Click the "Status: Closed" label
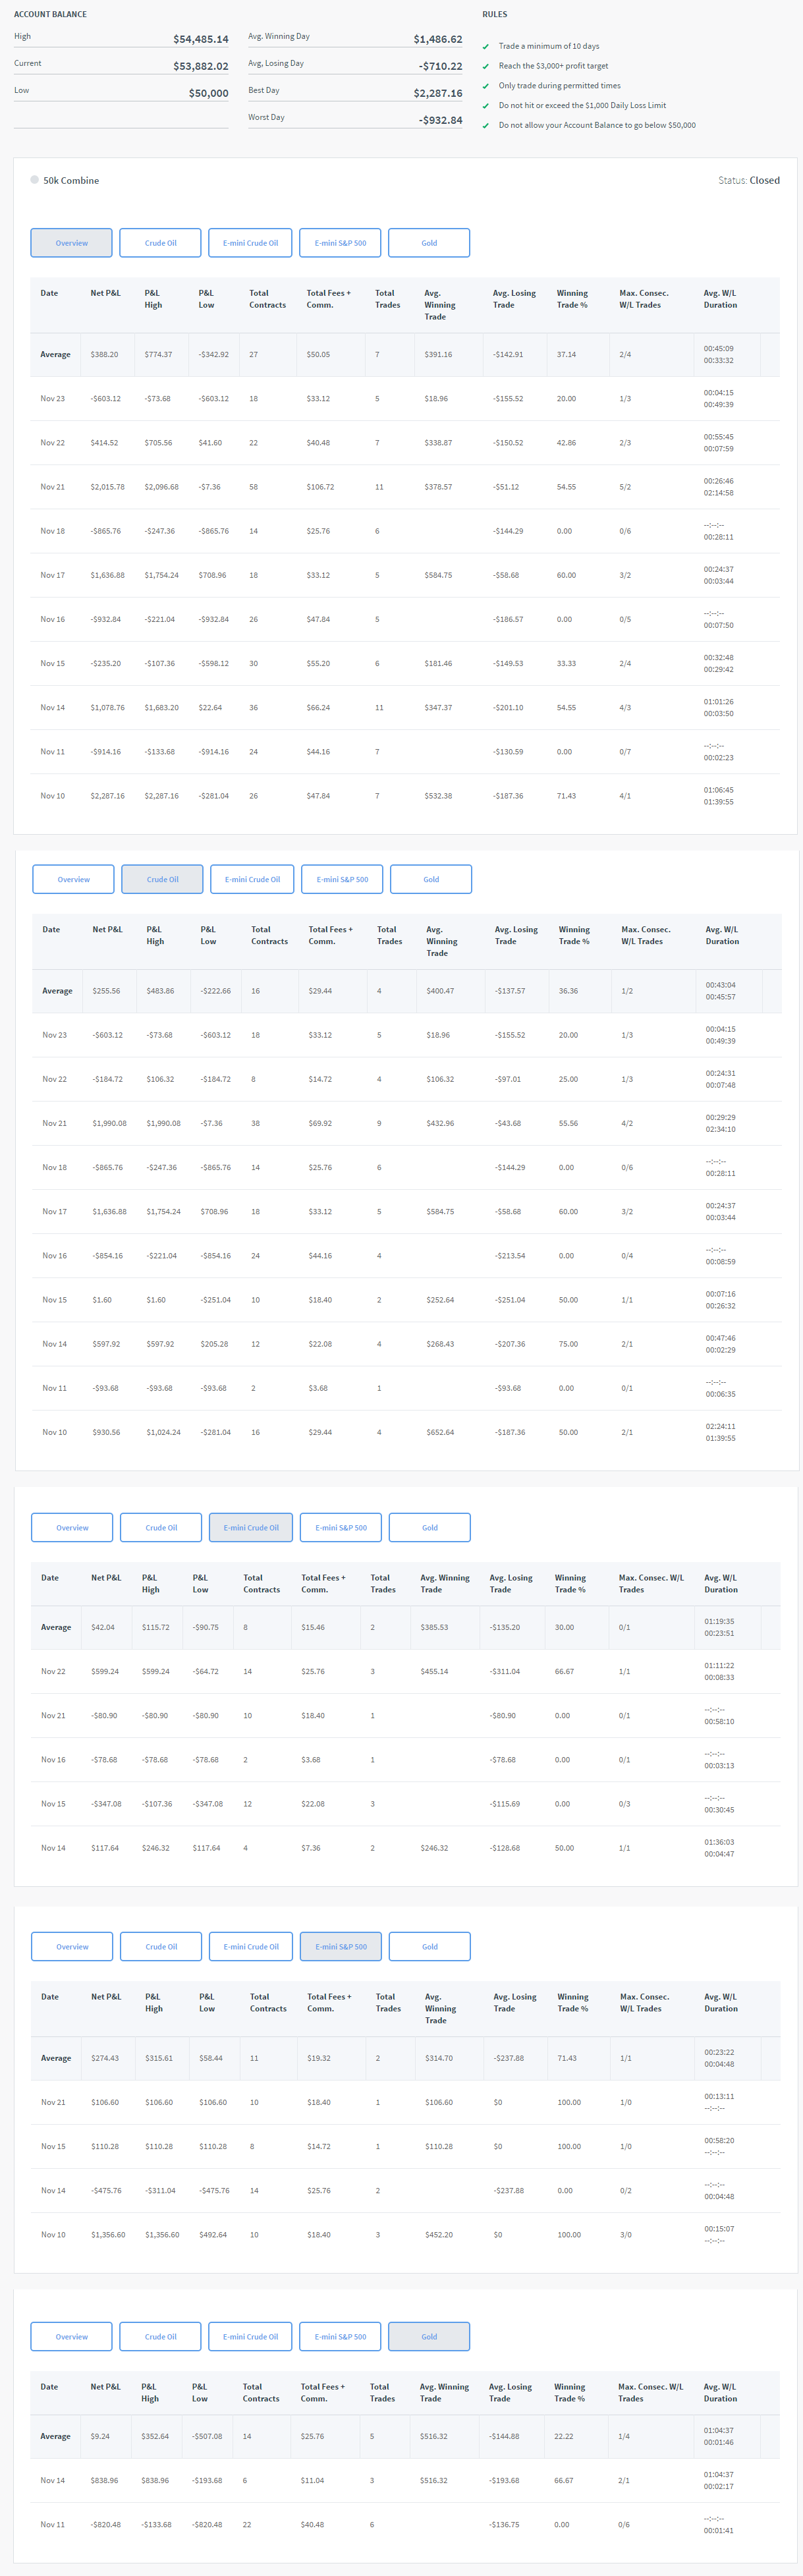Image resolution: width=803 pixels, height=2576 pixels. [748, 180]
